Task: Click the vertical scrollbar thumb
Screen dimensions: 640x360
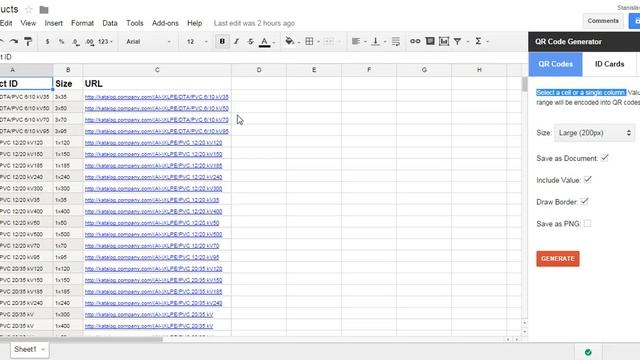Action: click(524, 84)
